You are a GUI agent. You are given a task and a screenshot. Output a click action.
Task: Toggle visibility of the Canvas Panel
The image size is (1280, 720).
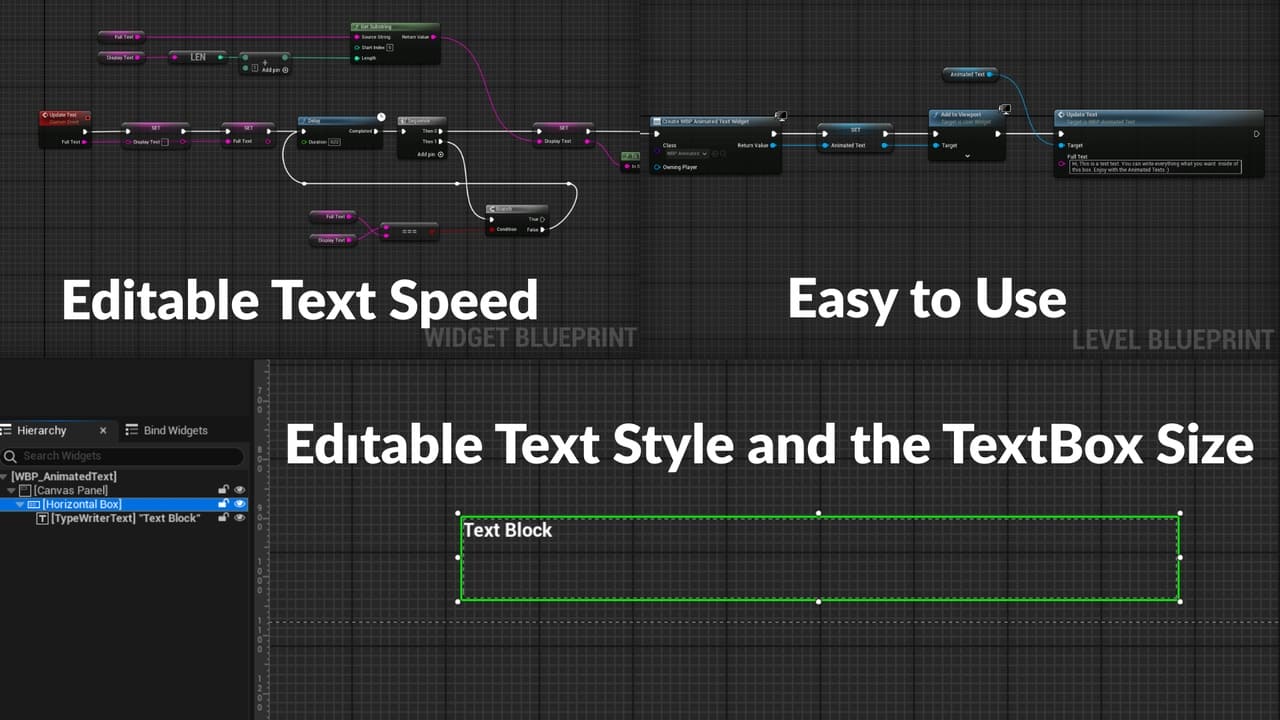pos(240,490)
